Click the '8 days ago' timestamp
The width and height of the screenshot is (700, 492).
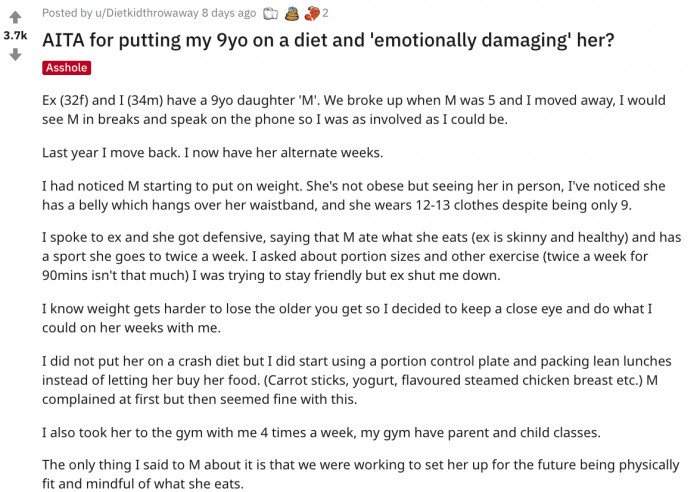229,13
